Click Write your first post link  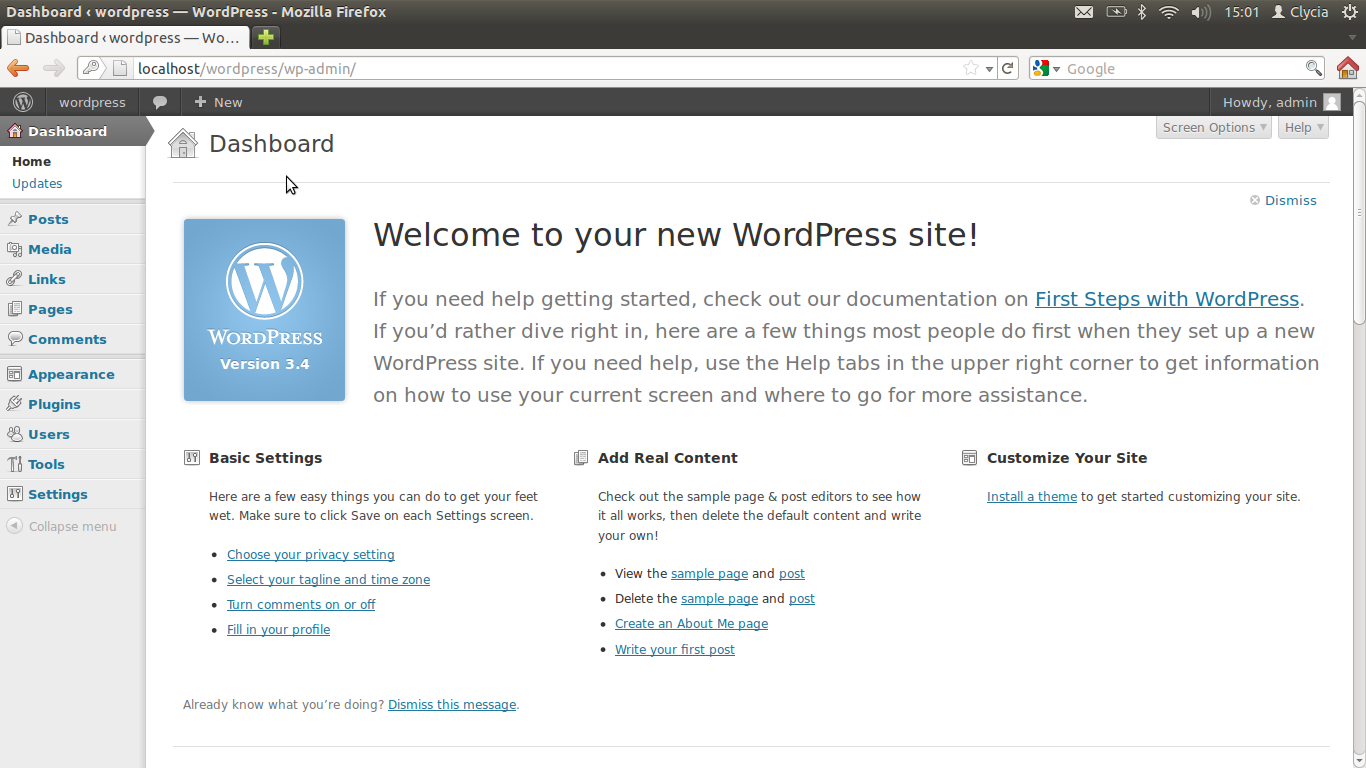click(675, 649)
